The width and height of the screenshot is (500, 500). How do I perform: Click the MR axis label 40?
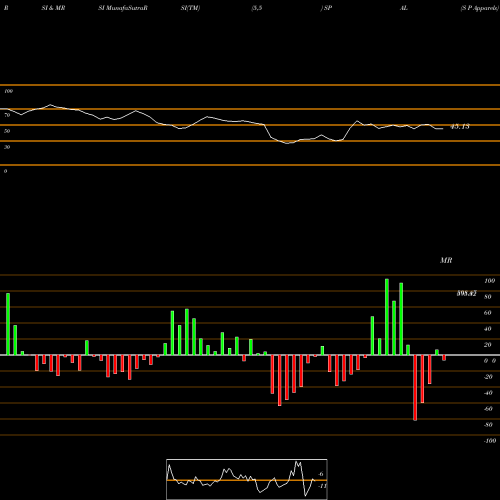coord(488,329)
